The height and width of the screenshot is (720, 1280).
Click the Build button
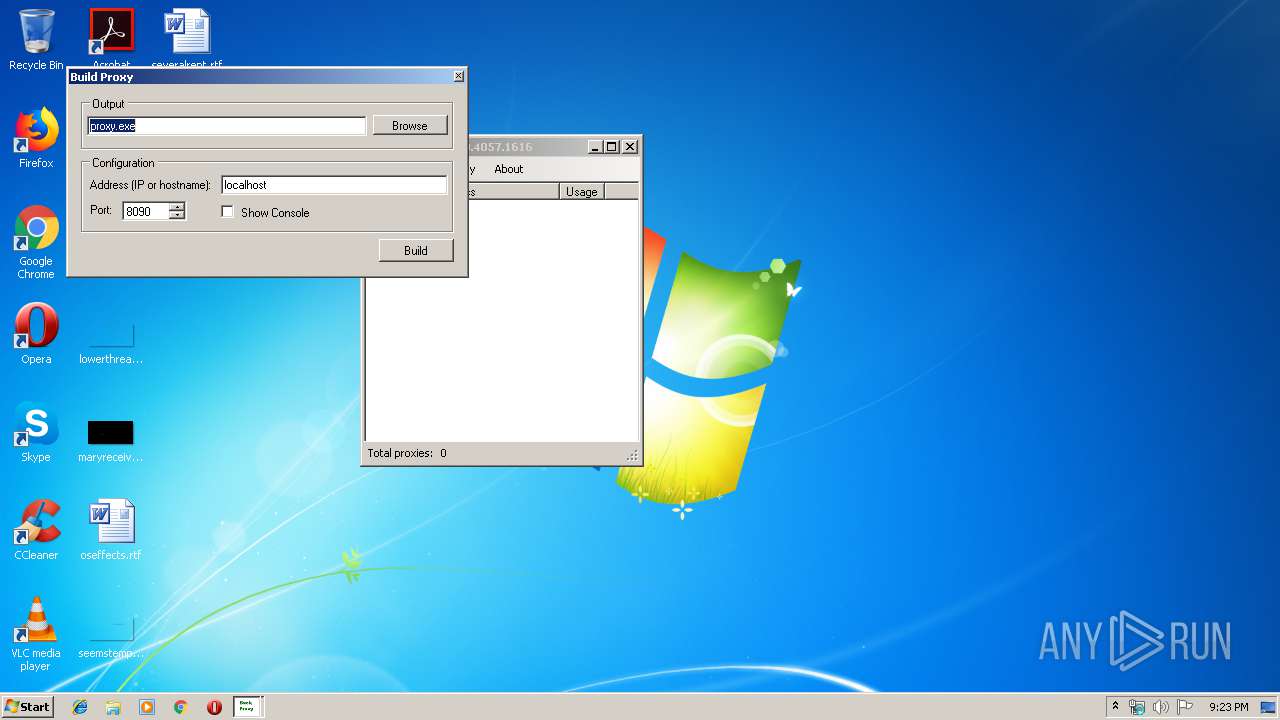pos(416,250)
